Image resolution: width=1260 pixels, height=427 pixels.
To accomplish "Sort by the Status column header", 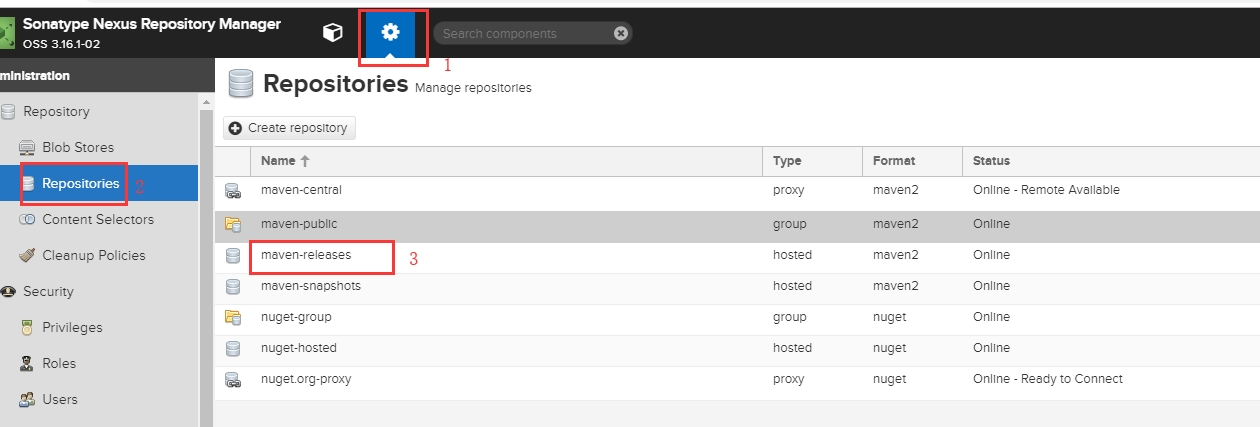I will click(x=1111, y=160).
